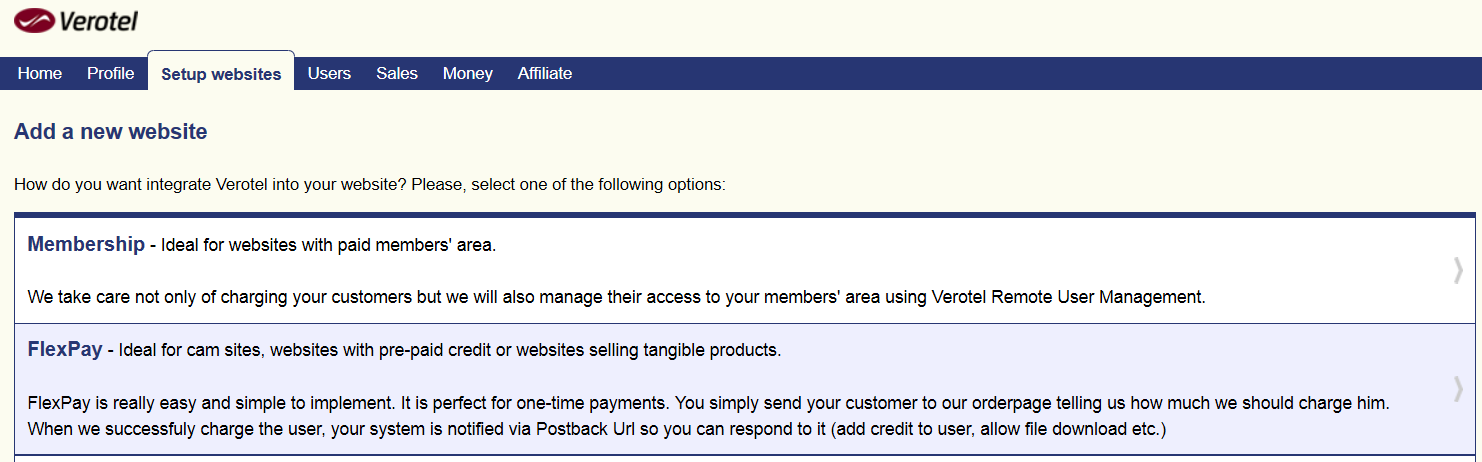This screenshot has width=1482, height=462.
Task: Click the Verotel wordmark text
Action: (x=98, y=21)
